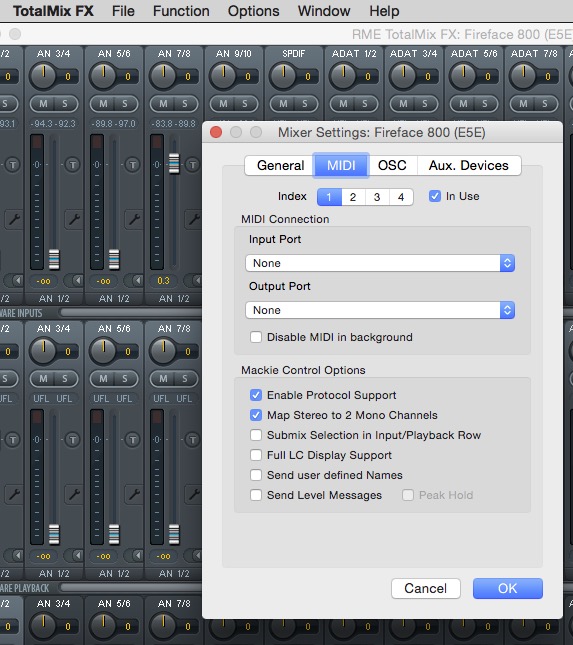
Task: Uncheck Enable Protocol Support
Action: tap(256, 395)
